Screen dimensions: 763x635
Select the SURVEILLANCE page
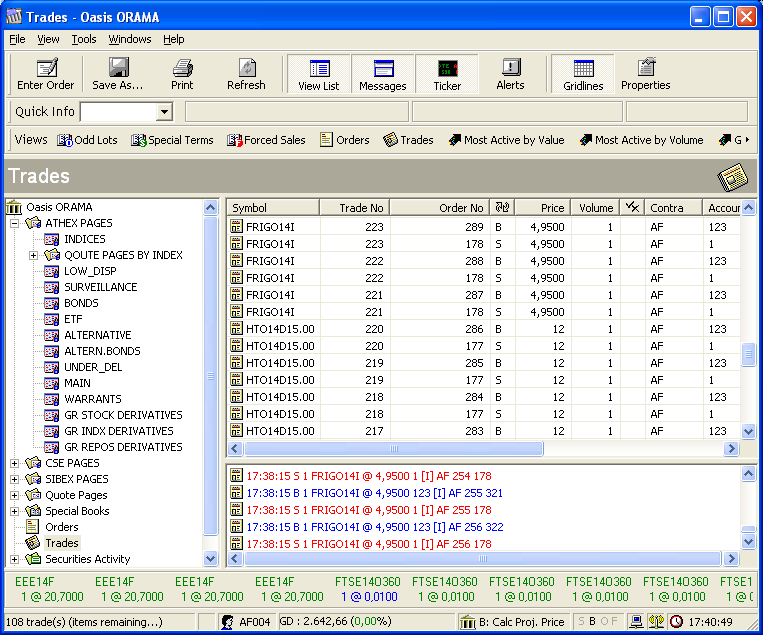101,287
